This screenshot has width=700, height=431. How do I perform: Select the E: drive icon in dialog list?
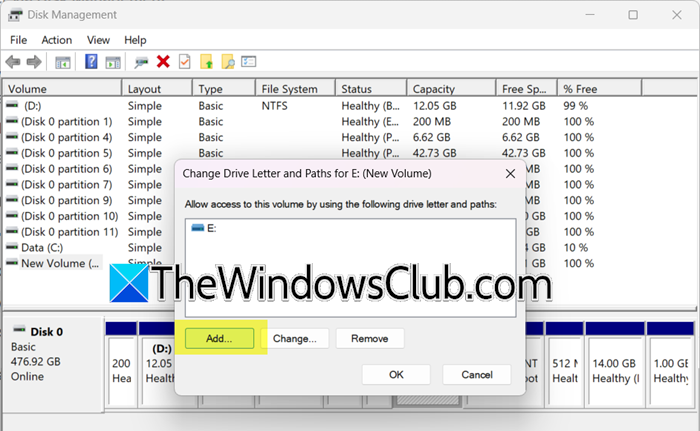point(197,228)
